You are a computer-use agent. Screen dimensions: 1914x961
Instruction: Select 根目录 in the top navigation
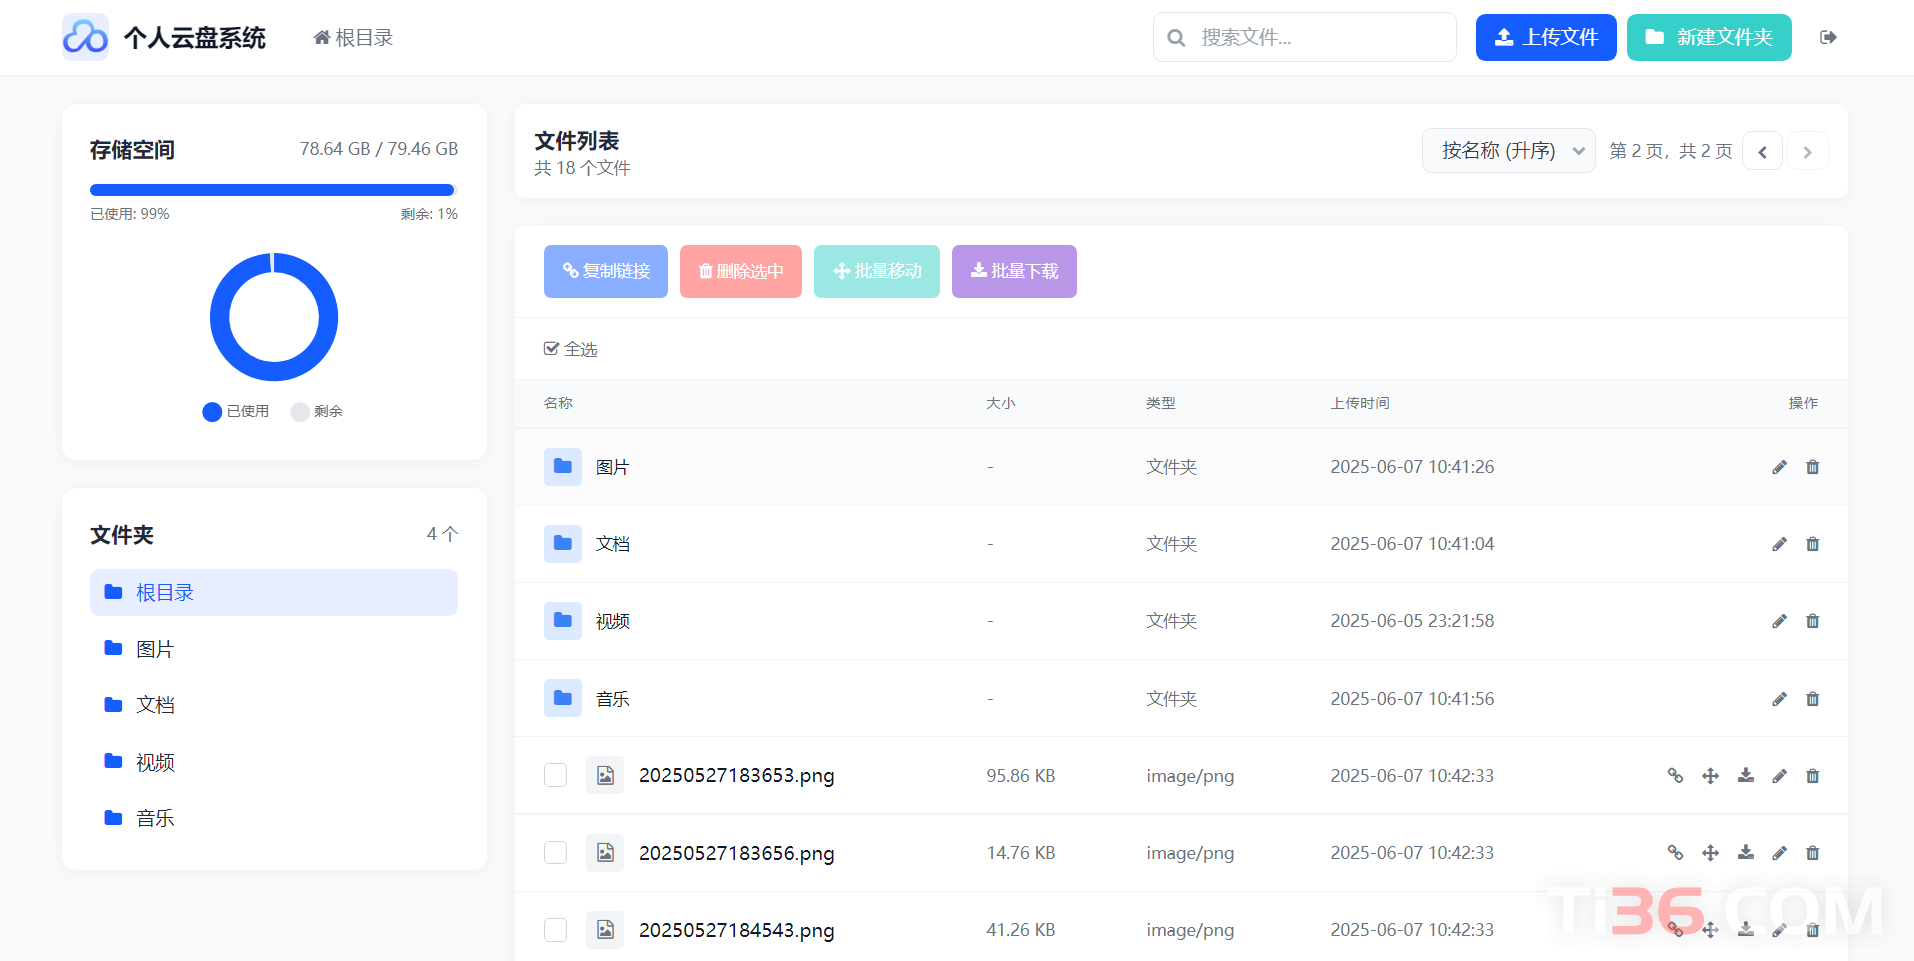point(352,37)
